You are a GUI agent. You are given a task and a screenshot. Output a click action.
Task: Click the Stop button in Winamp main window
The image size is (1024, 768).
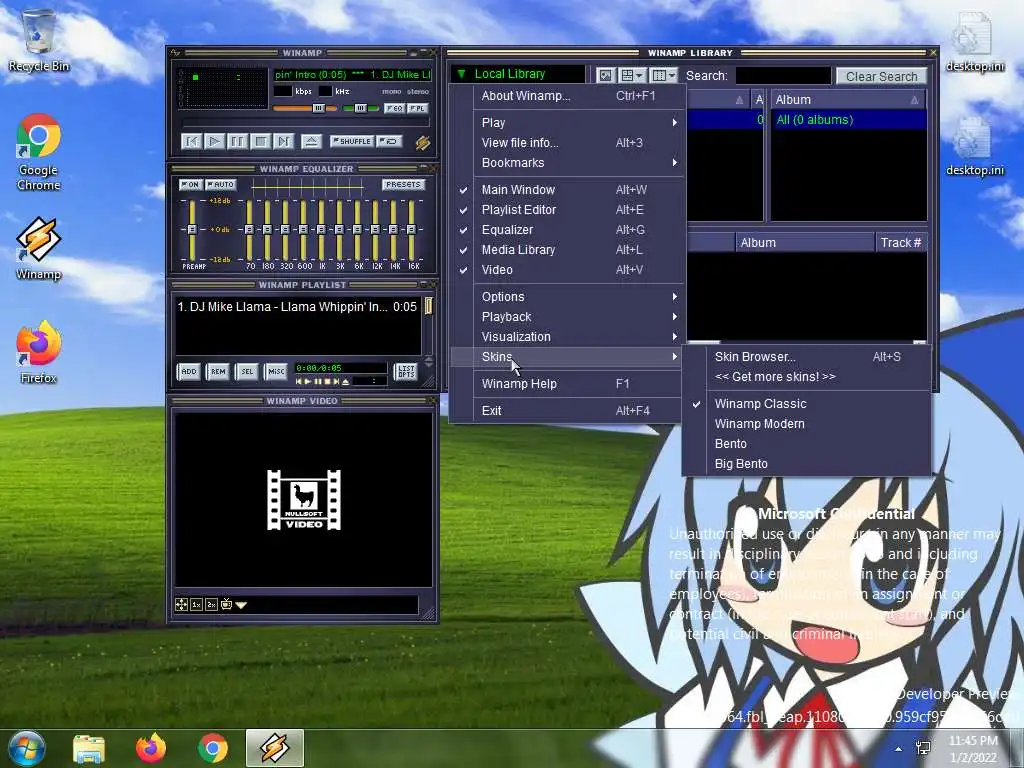pyautogui.click(x=260, y=141)
